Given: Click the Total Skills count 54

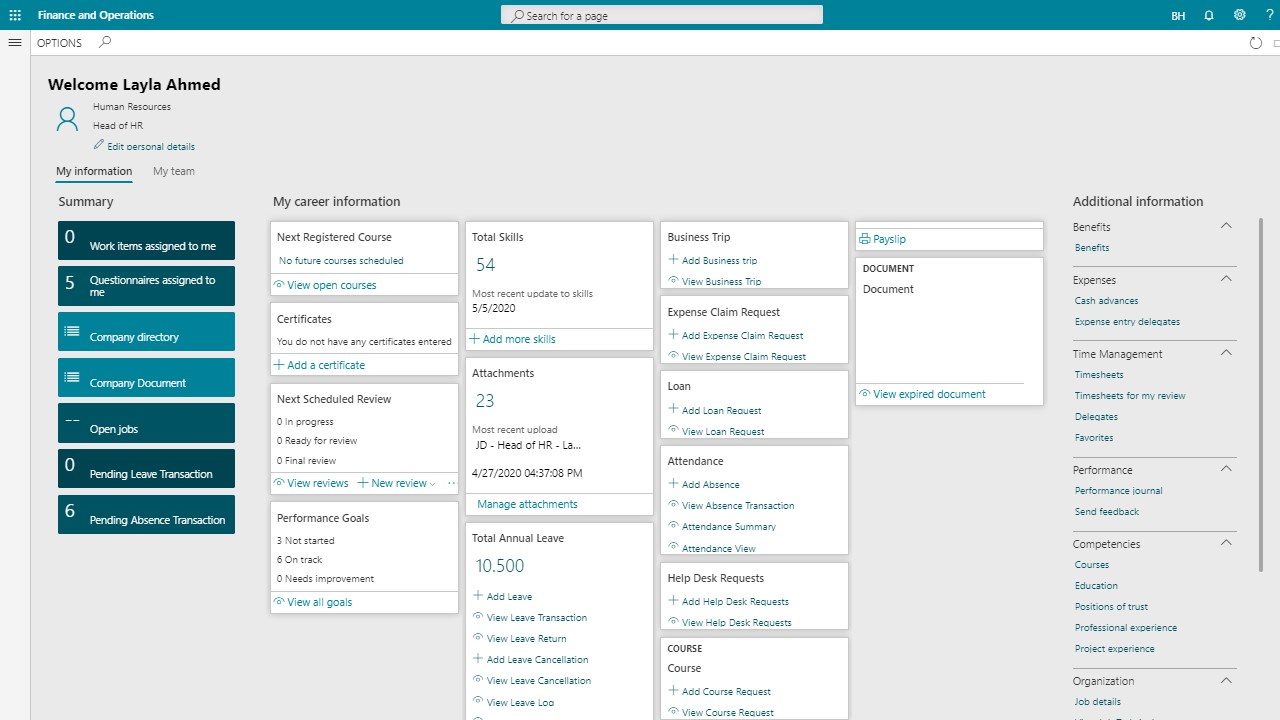Looking at the screenshot, I should [485, 265].
